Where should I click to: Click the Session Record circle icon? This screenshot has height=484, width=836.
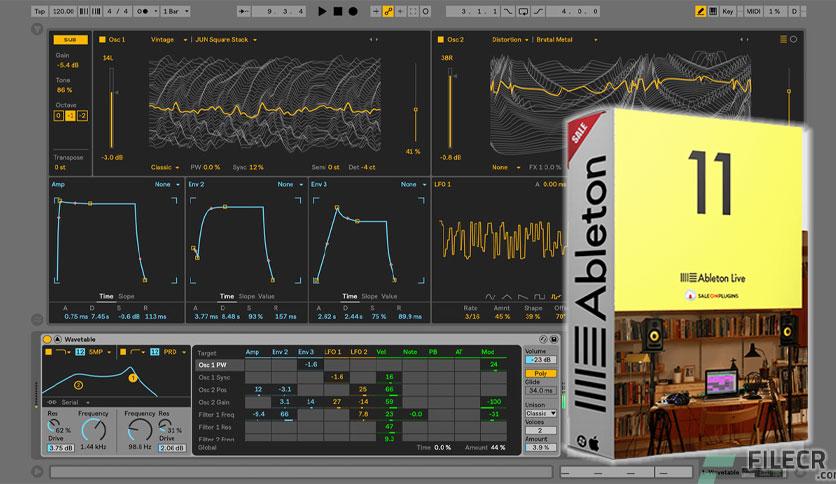425,11
